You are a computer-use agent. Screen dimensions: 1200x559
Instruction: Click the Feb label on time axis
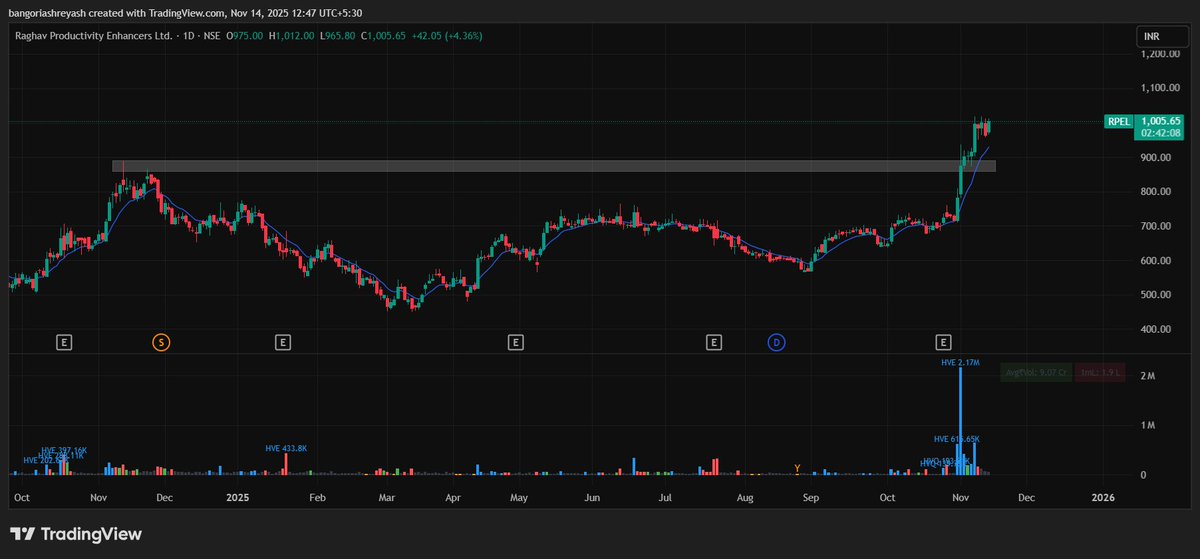click(317, 496)
